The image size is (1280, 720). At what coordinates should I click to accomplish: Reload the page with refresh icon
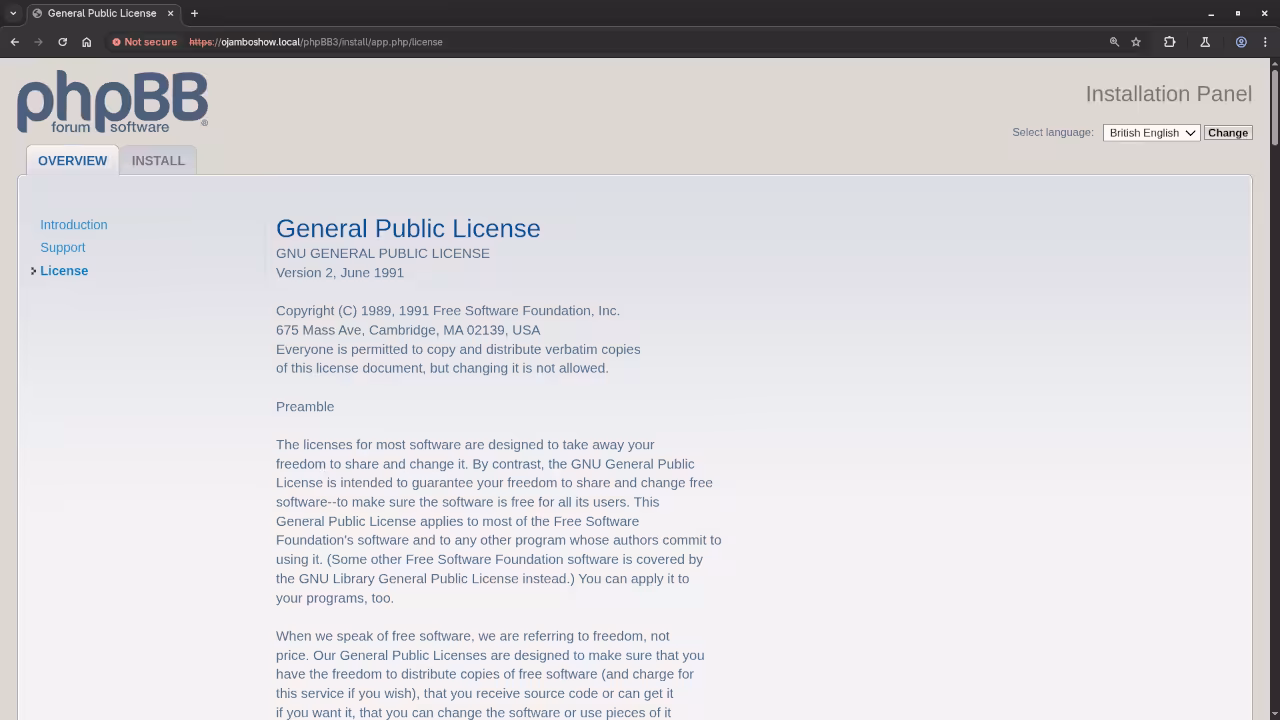63,42
